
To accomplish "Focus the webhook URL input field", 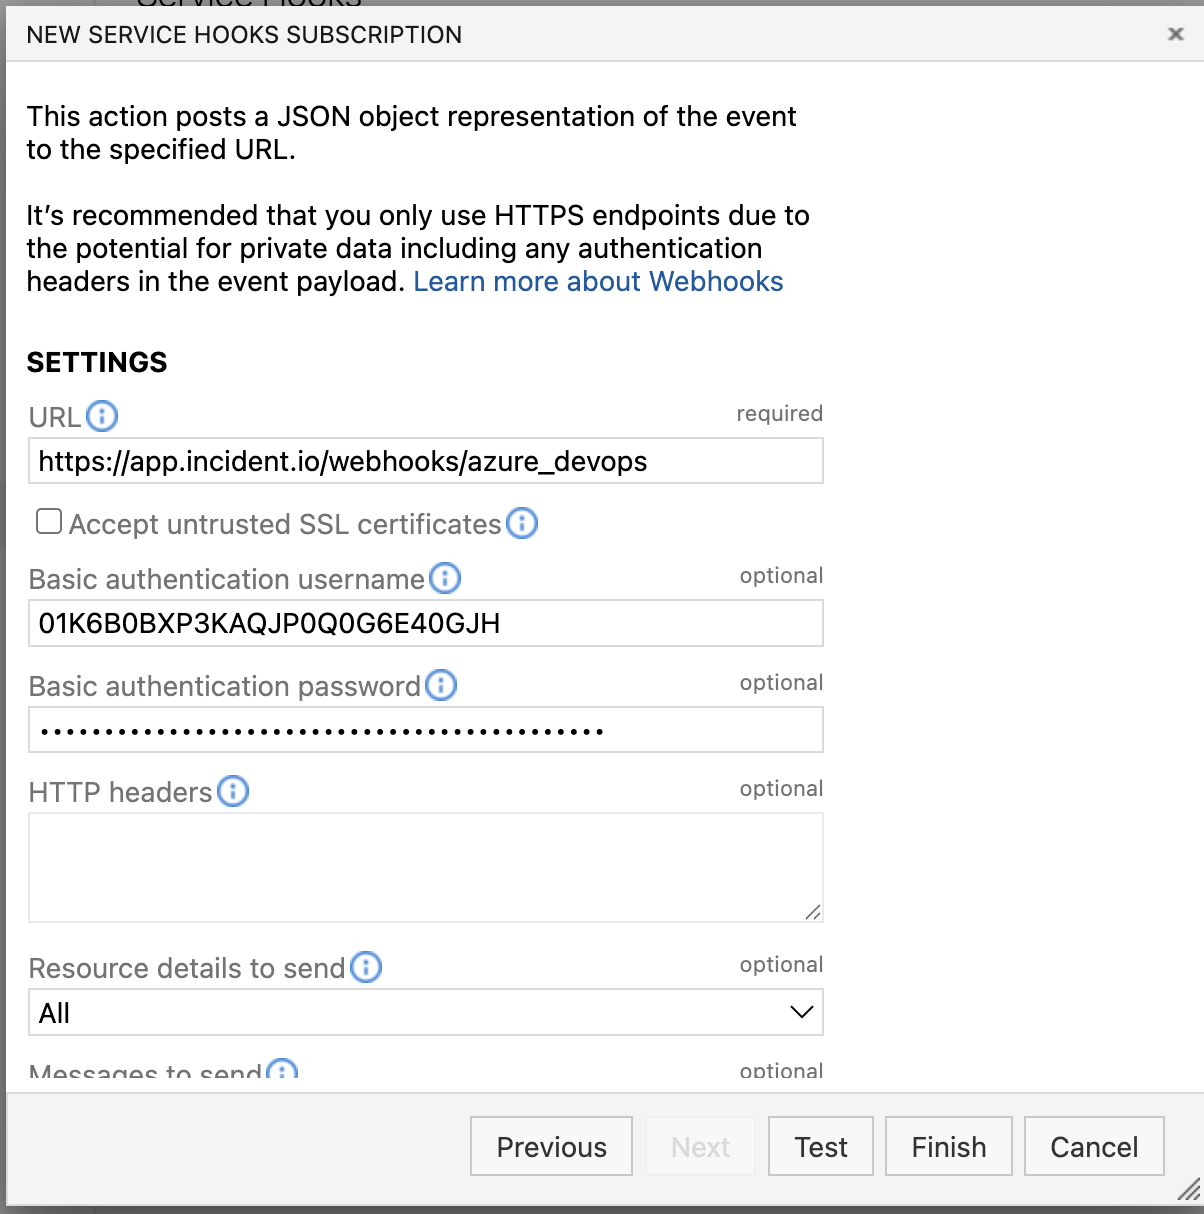I will (426, 461).
